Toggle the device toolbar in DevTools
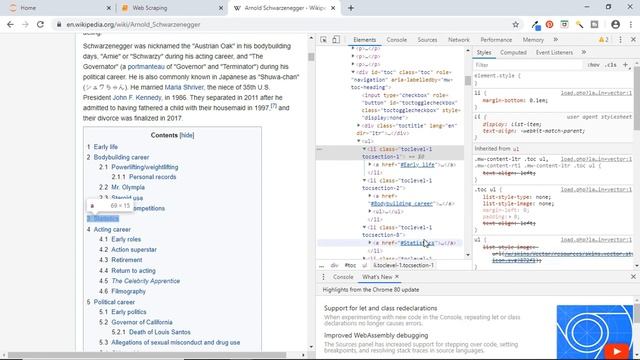The image size is (640, 360). tap(336, 40)
